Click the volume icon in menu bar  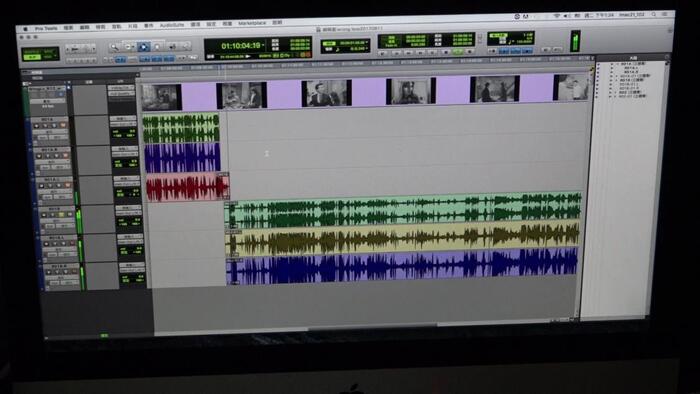pos(567,16)
